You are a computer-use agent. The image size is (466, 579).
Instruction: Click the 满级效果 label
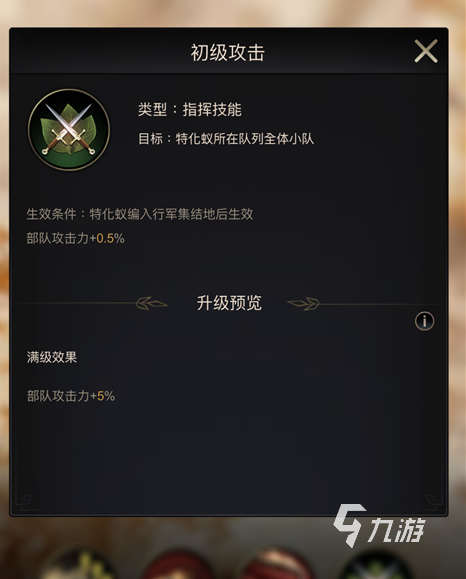pos(52,357)
